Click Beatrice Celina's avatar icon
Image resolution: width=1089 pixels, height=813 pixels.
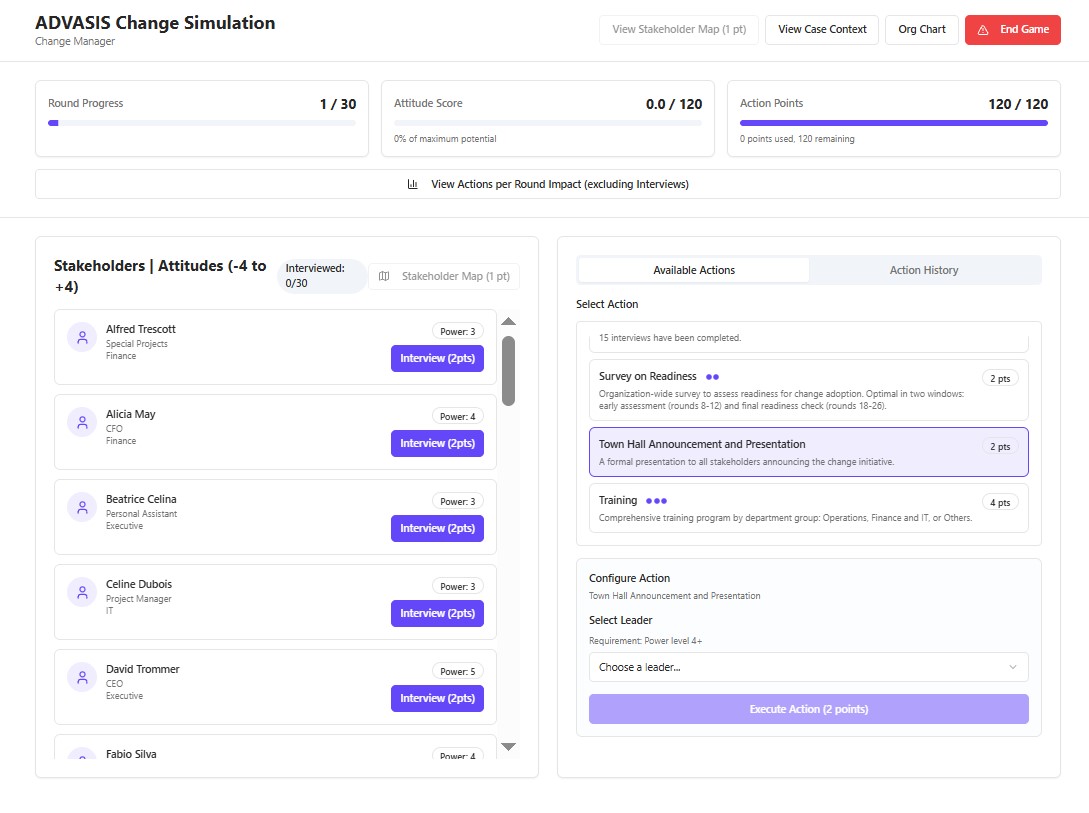tap(82, 508)
